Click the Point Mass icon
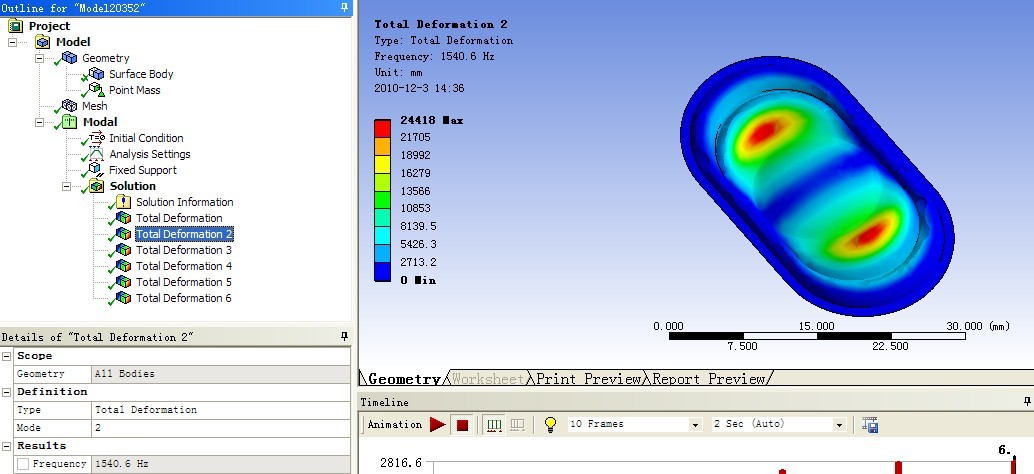 (96, 90)
